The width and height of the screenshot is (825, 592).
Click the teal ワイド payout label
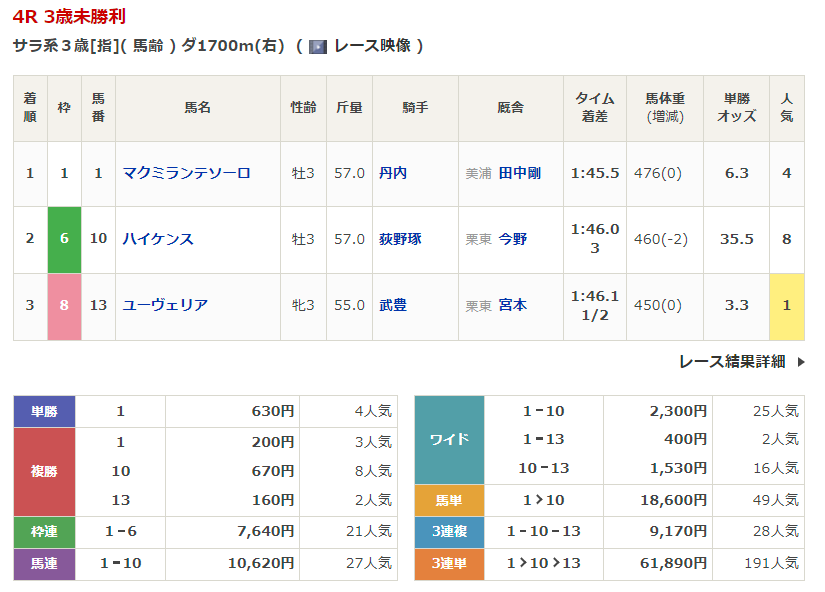pos(449,440)
